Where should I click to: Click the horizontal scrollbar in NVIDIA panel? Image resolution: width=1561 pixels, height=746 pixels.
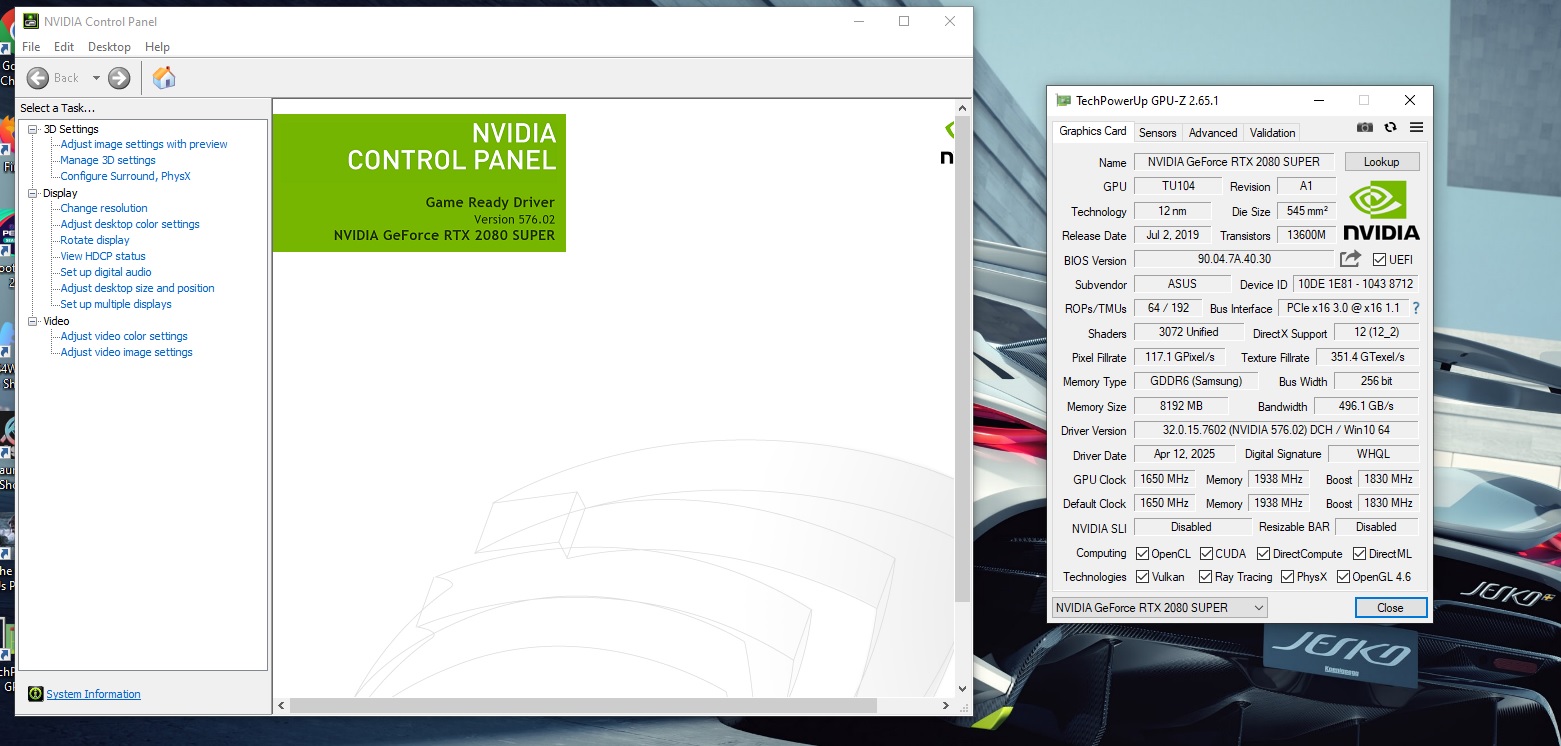click(583, 705)
